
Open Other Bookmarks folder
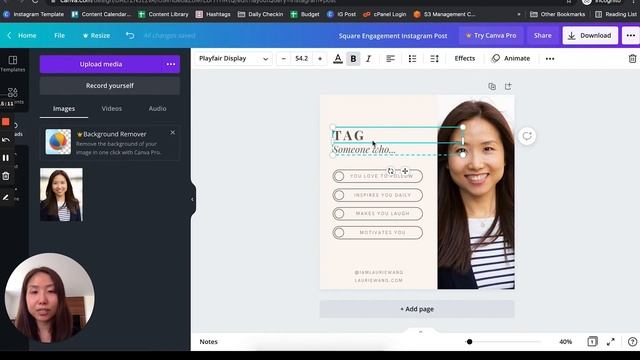[x=557, y=14]
